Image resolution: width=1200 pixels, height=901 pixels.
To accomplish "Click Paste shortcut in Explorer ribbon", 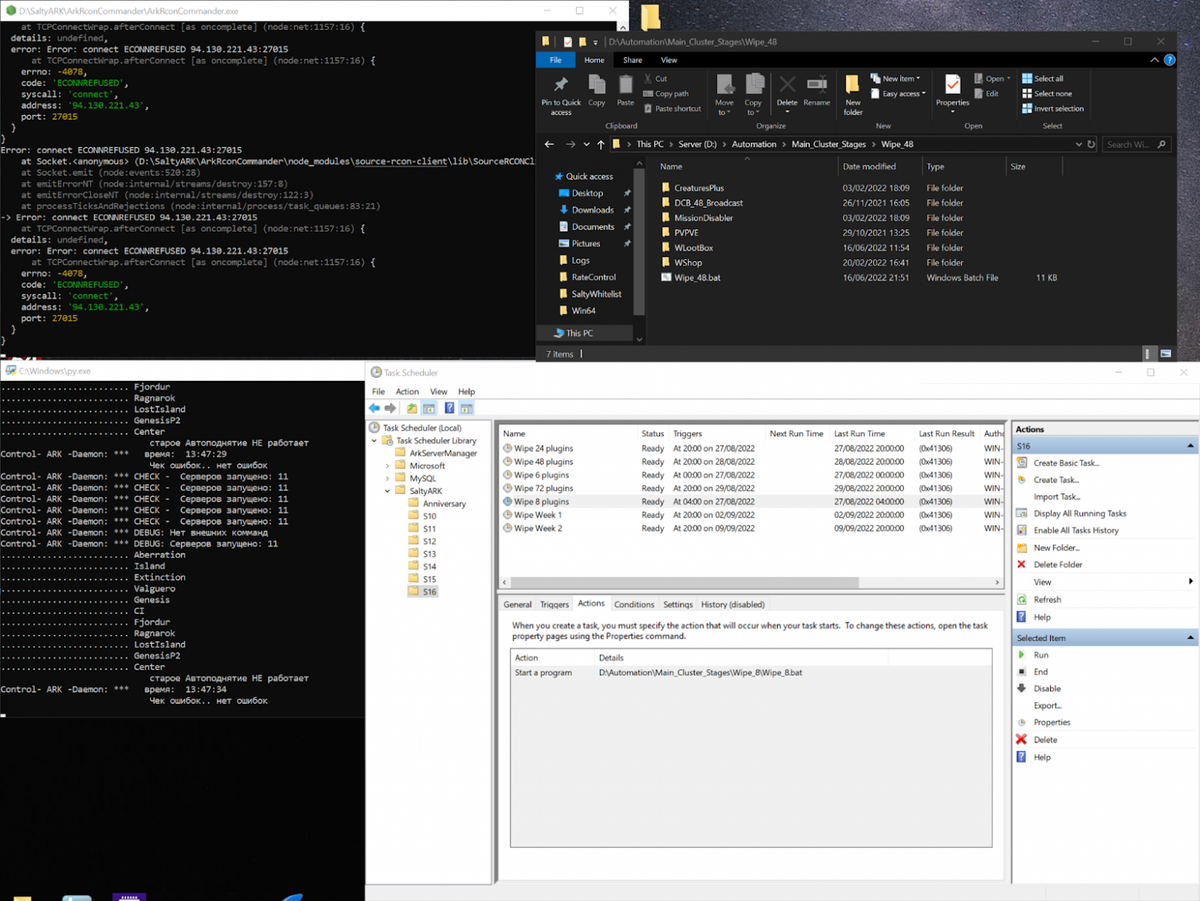I will pos(672,108).
